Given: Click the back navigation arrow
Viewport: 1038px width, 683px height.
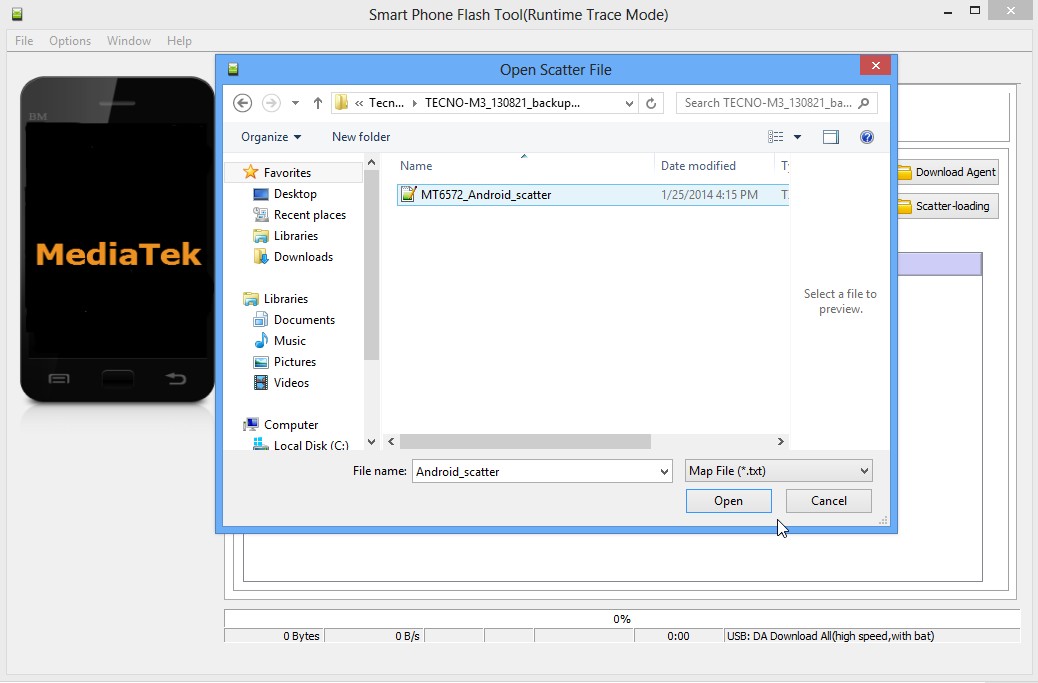Looking at the screenshot, I should [242, 102].
